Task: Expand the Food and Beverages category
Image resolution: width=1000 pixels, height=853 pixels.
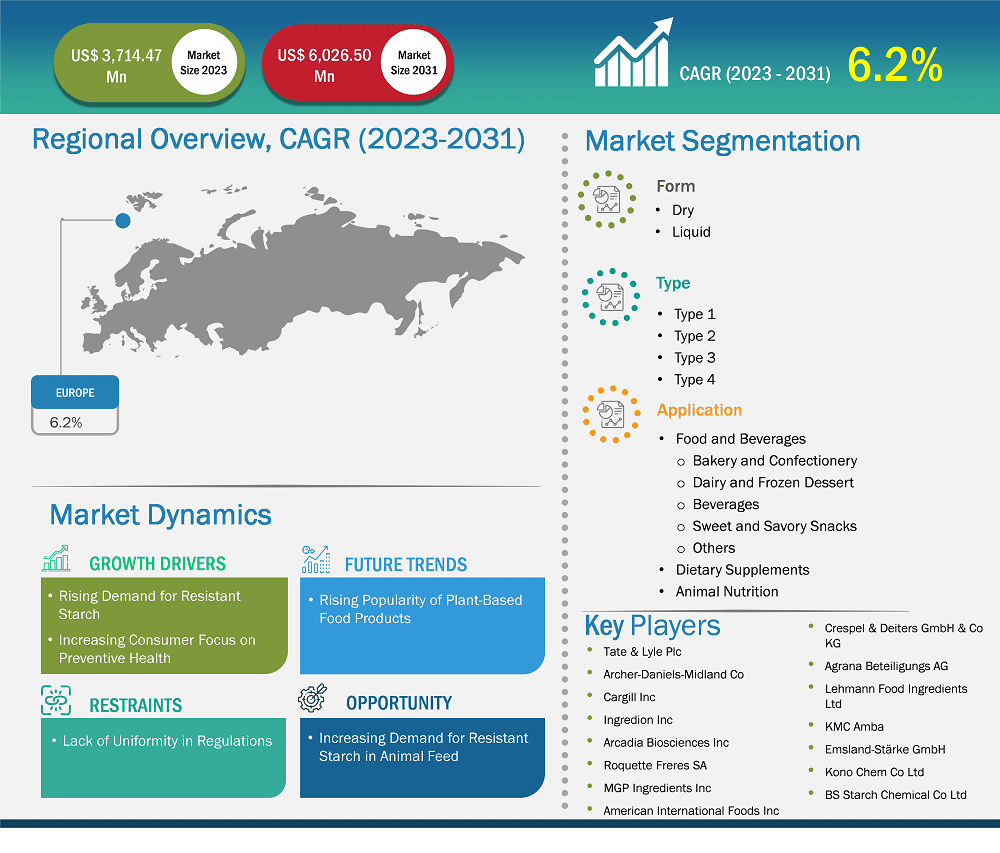Action: pyautogui.click(x=741, y=438)
